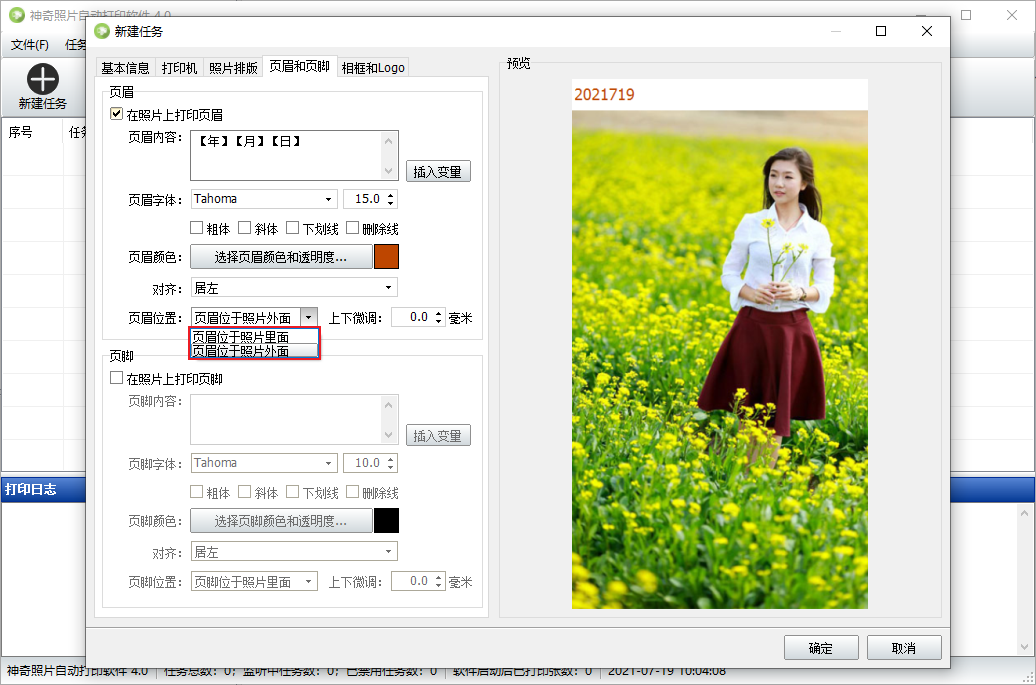The image size is (1036, 685).
Task: Toggle header 删除线 checkbox
Action: tap(353, 228)
